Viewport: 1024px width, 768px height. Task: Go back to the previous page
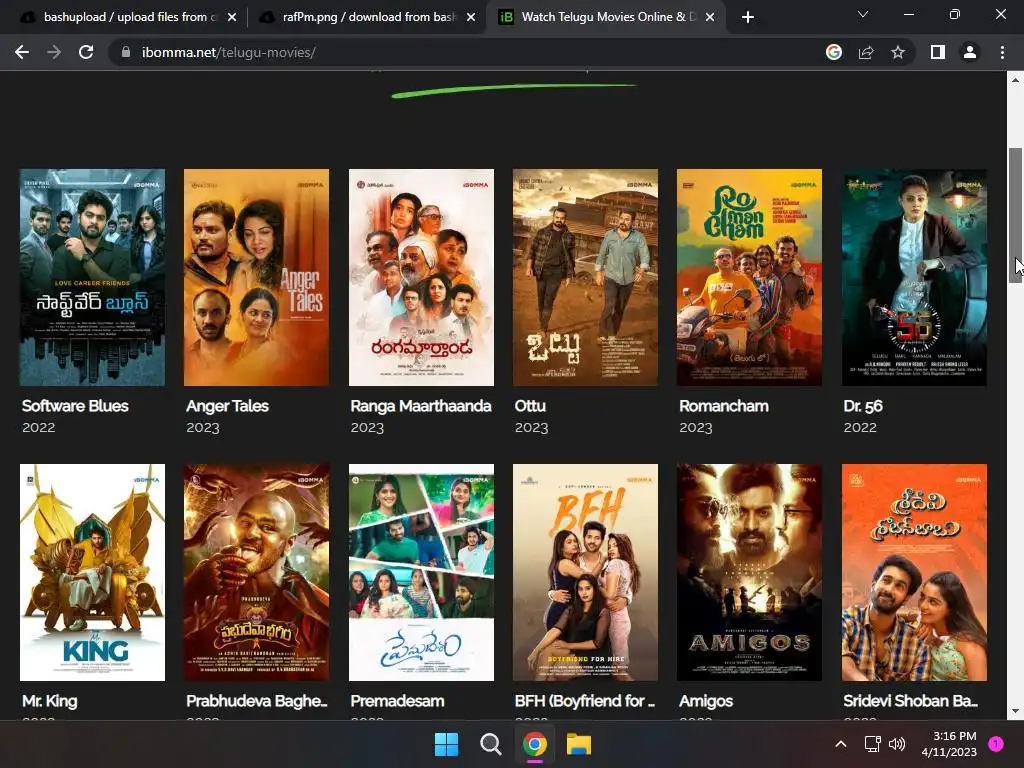pos(22,52)
